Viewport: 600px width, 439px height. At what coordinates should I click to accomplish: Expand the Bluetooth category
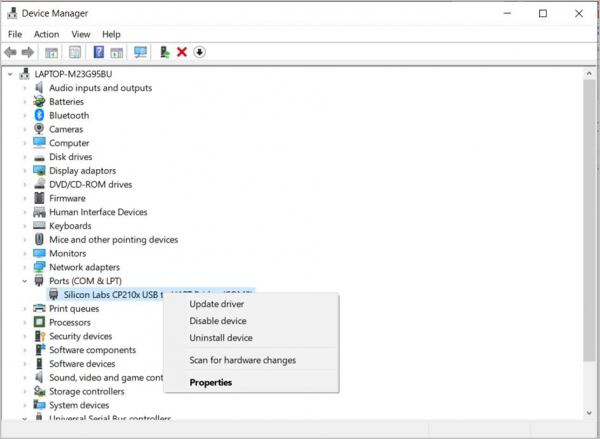(x=24, y=116)
